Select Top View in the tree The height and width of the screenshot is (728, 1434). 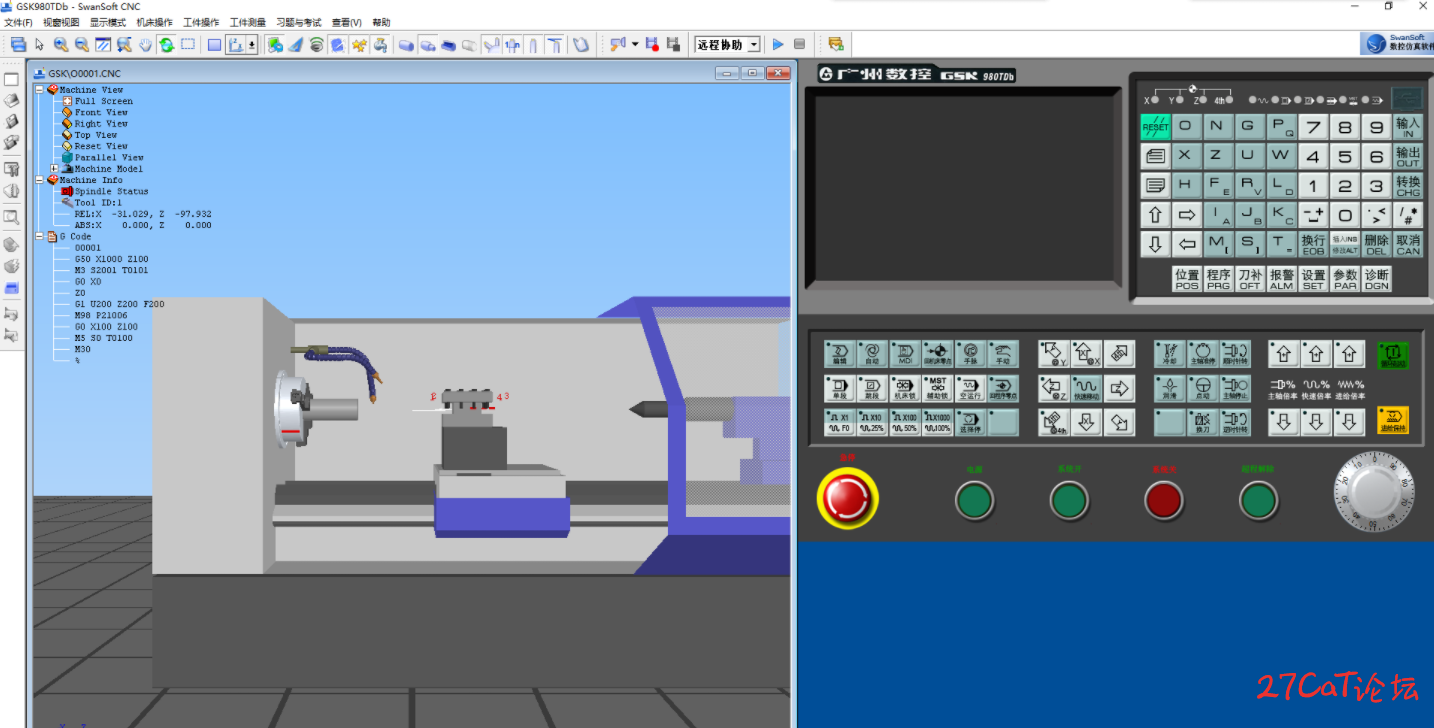96,135
